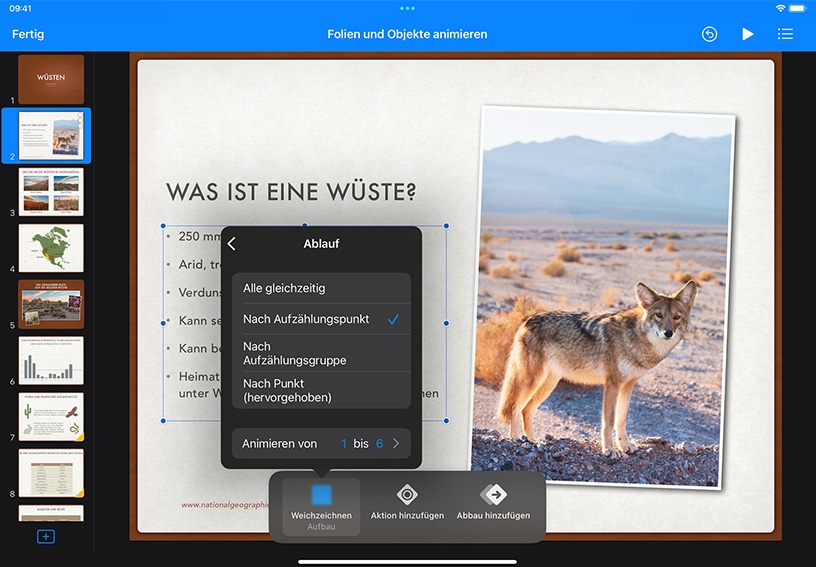Click the 09:41 clock in the status bar
816x567 pixels.
[x=20, y=8]
